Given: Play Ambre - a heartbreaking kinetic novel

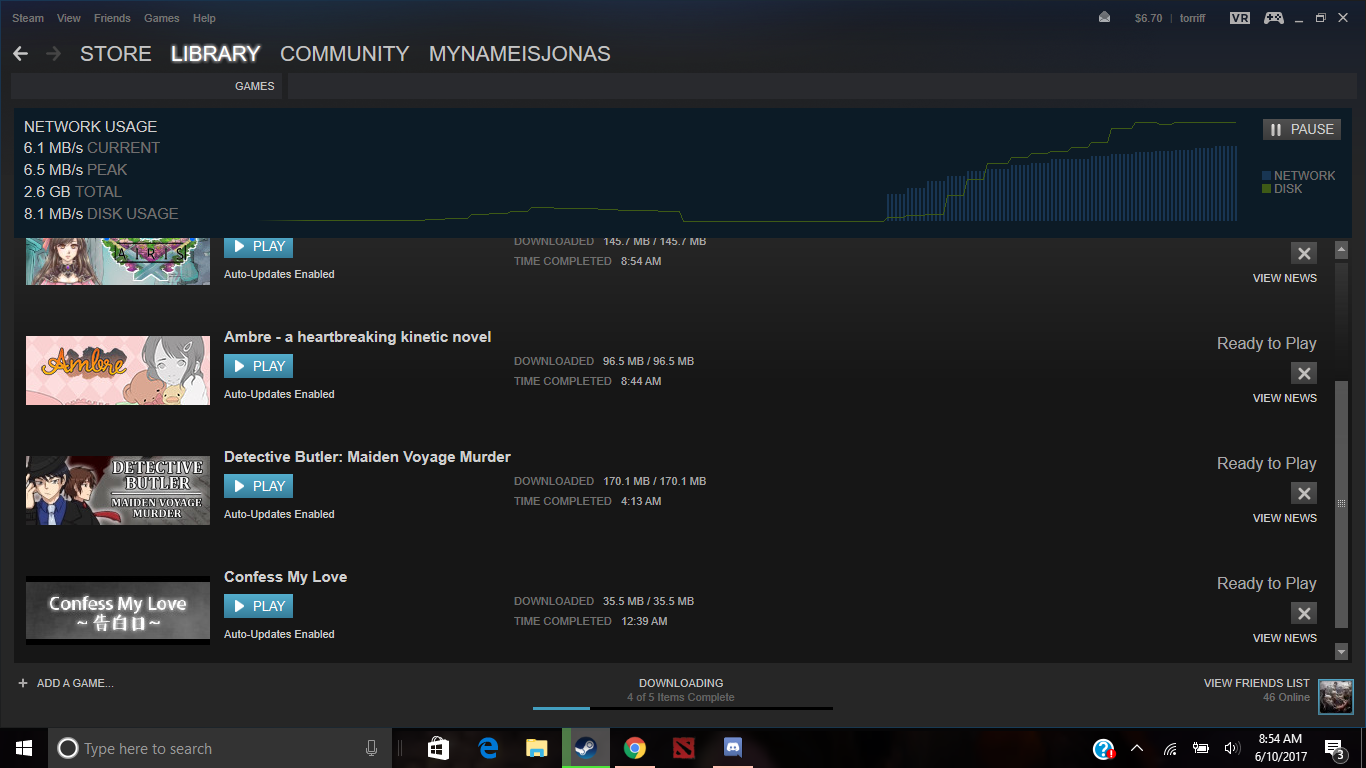Looking at the screenshot, I should click(258, 366).
